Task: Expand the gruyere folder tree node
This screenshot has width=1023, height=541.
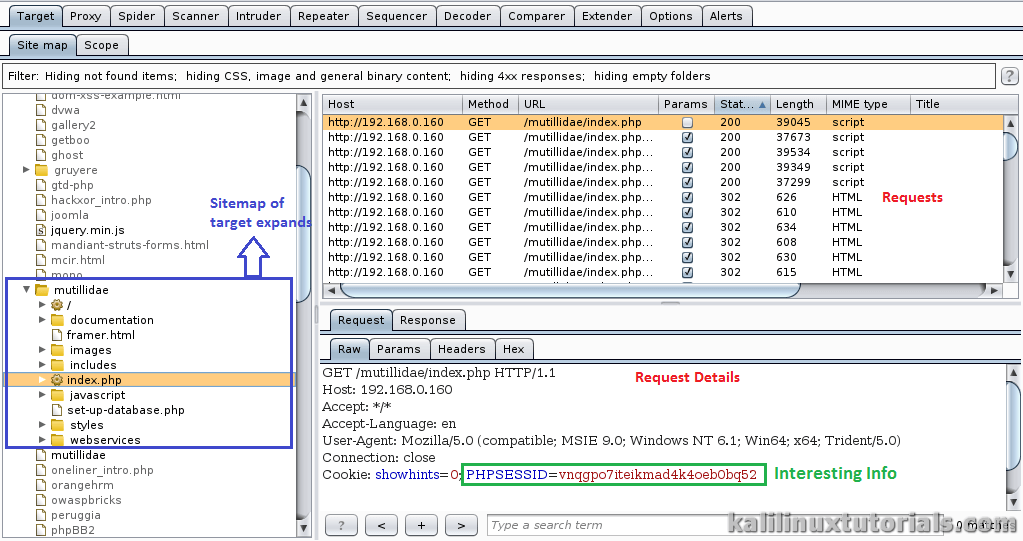Action: click(x=27, y=170)
